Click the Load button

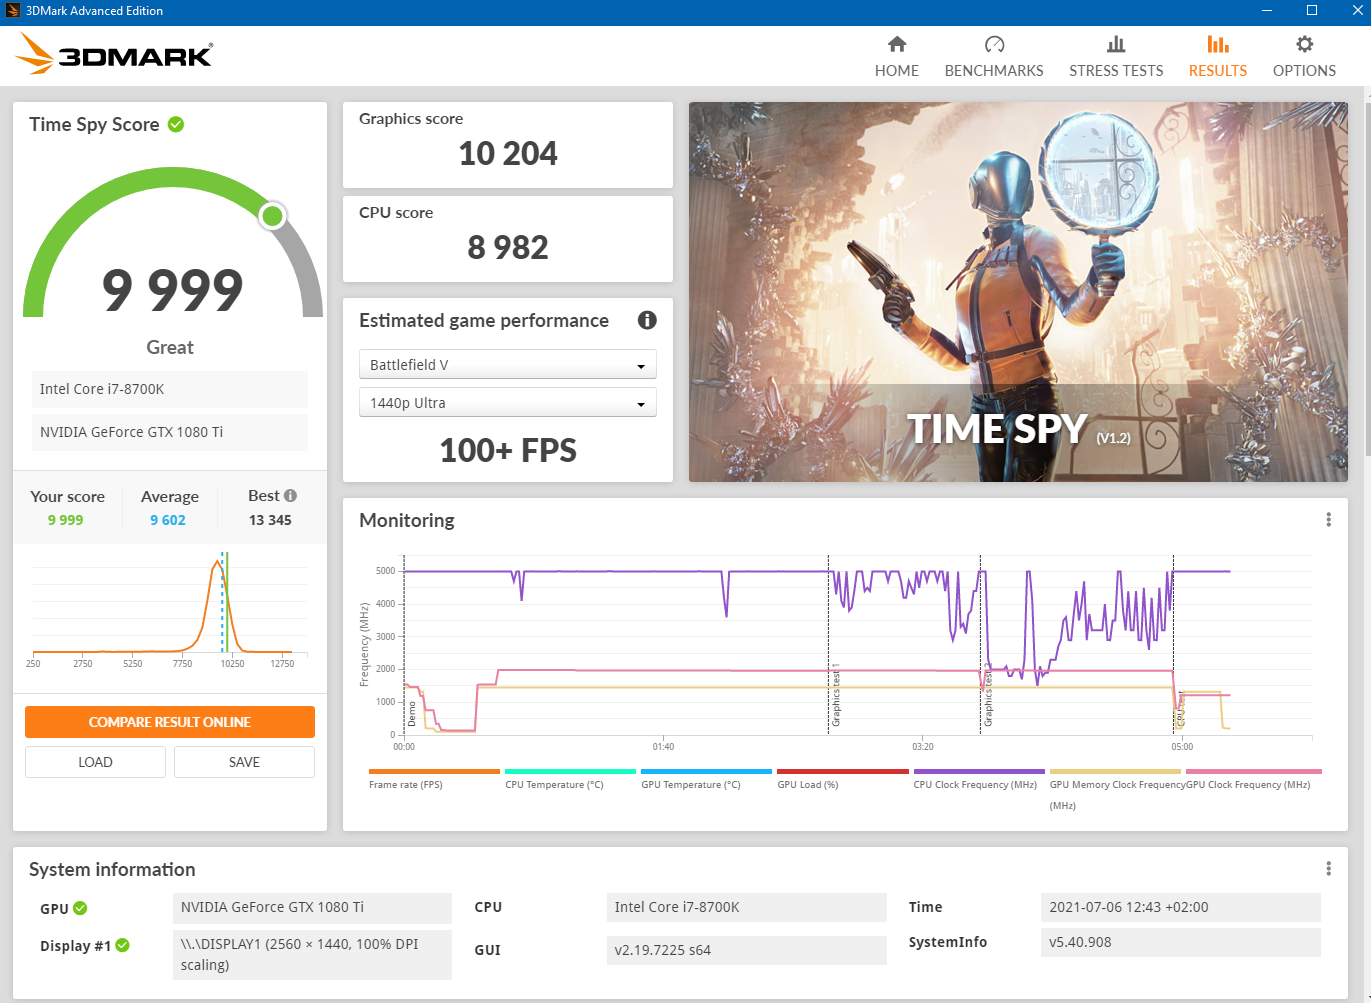[x=95, y=762]
